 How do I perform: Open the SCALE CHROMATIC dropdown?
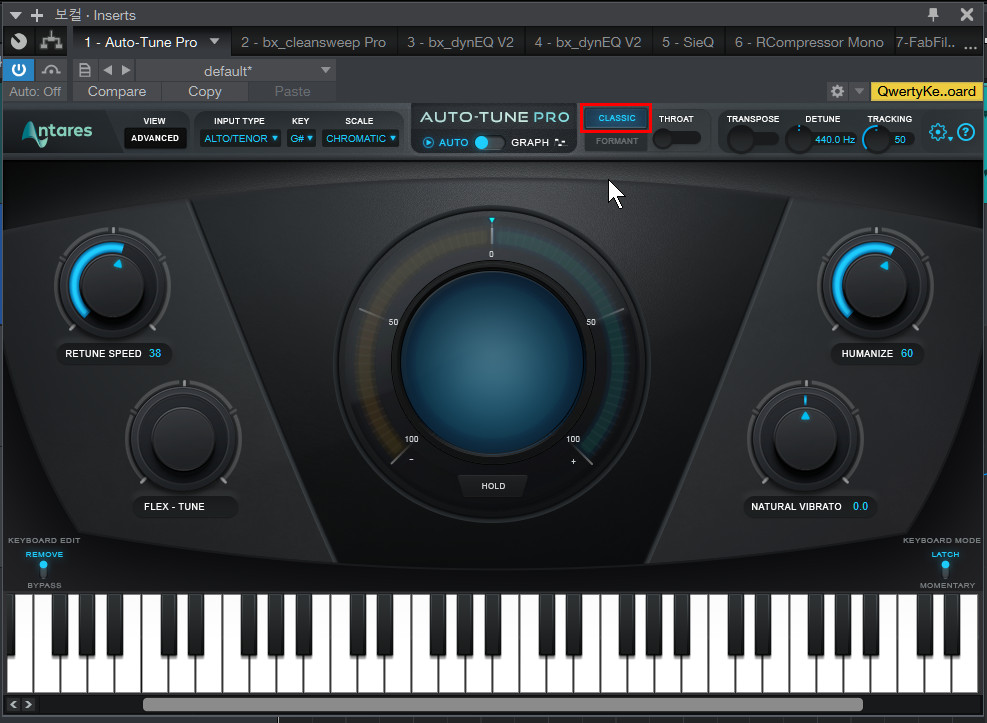click(361, 138)
